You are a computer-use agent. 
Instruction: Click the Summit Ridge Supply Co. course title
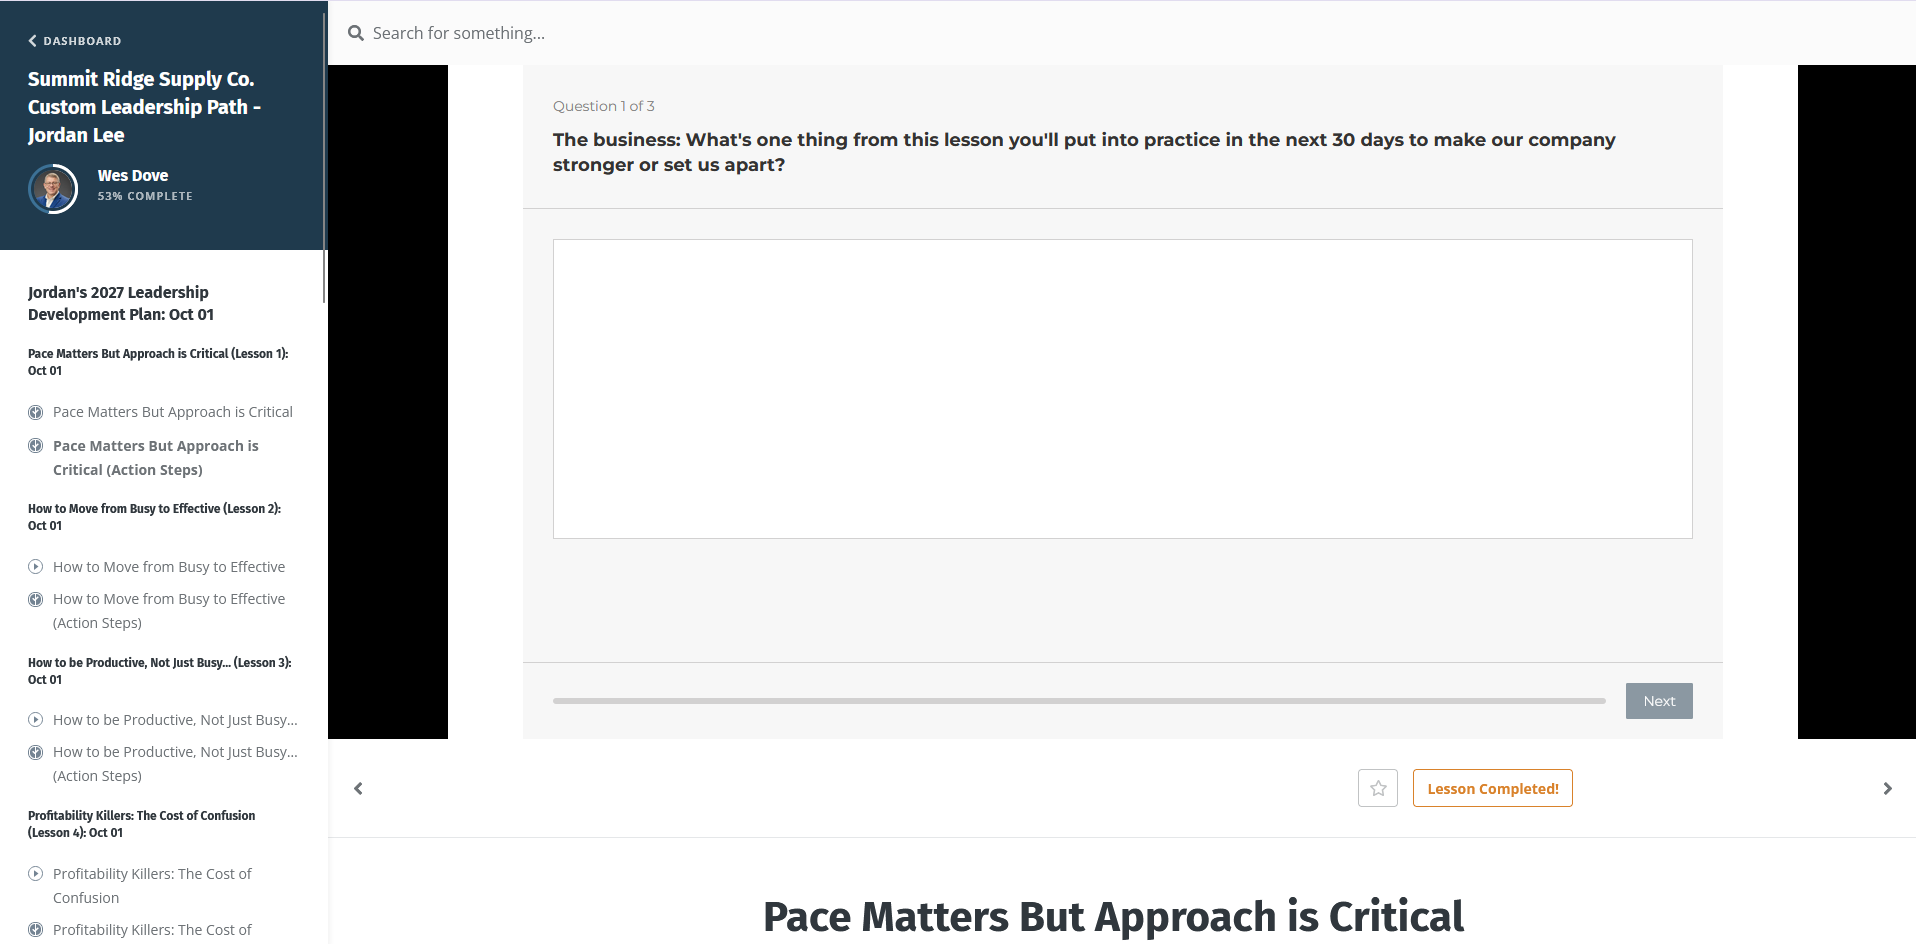point(145,107)
